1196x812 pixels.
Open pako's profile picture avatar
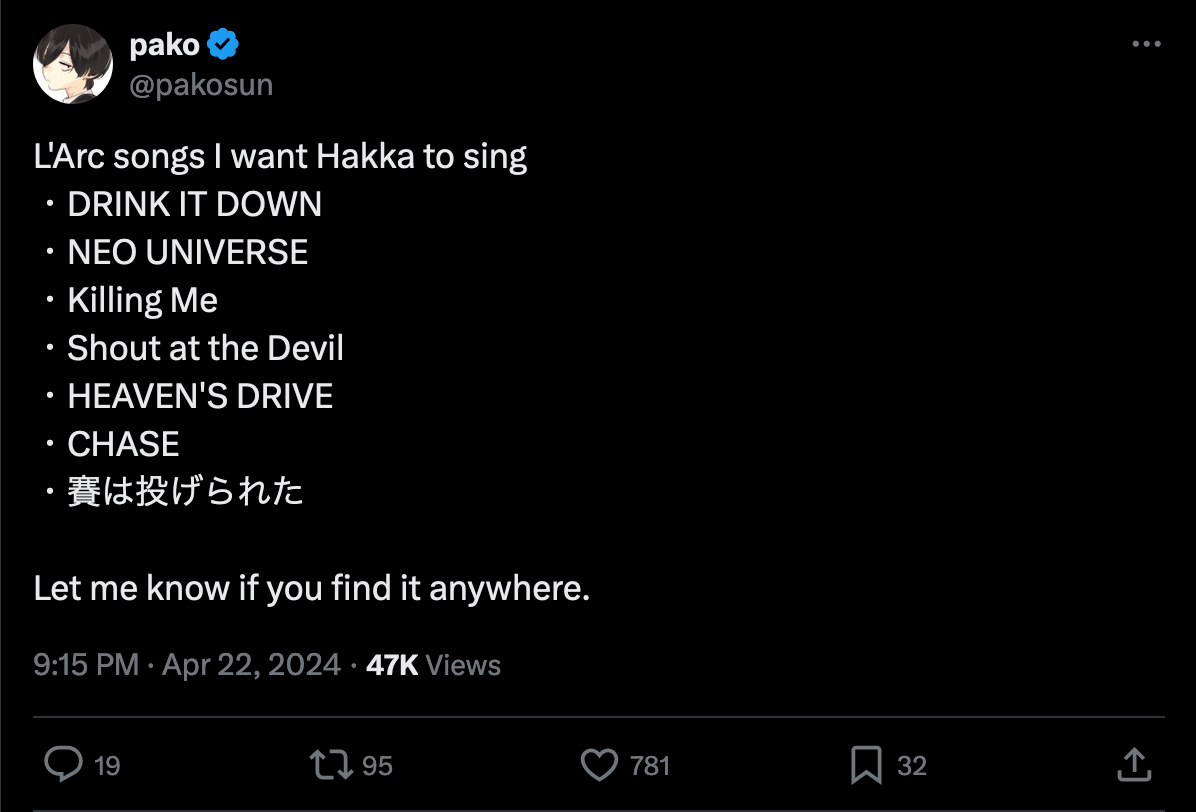point(73,65)
